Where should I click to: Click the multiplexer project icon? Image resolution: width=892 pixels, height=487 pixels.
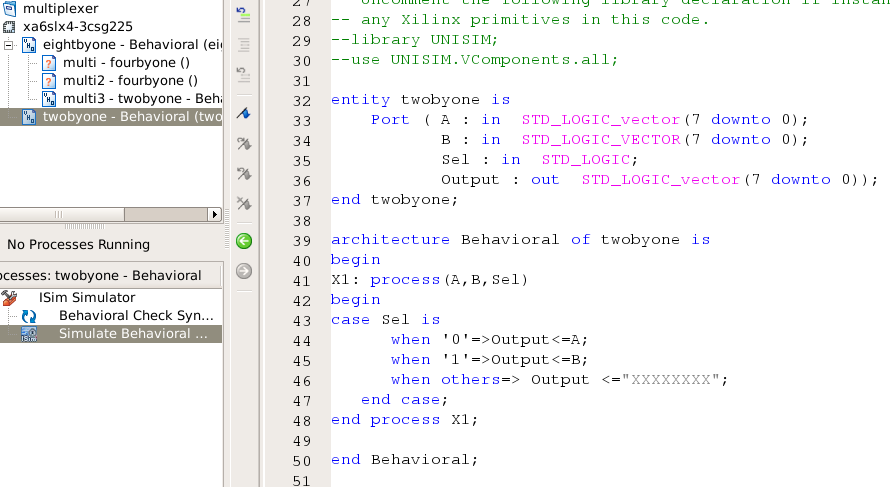pyautogui.click(x=9, y=8)
